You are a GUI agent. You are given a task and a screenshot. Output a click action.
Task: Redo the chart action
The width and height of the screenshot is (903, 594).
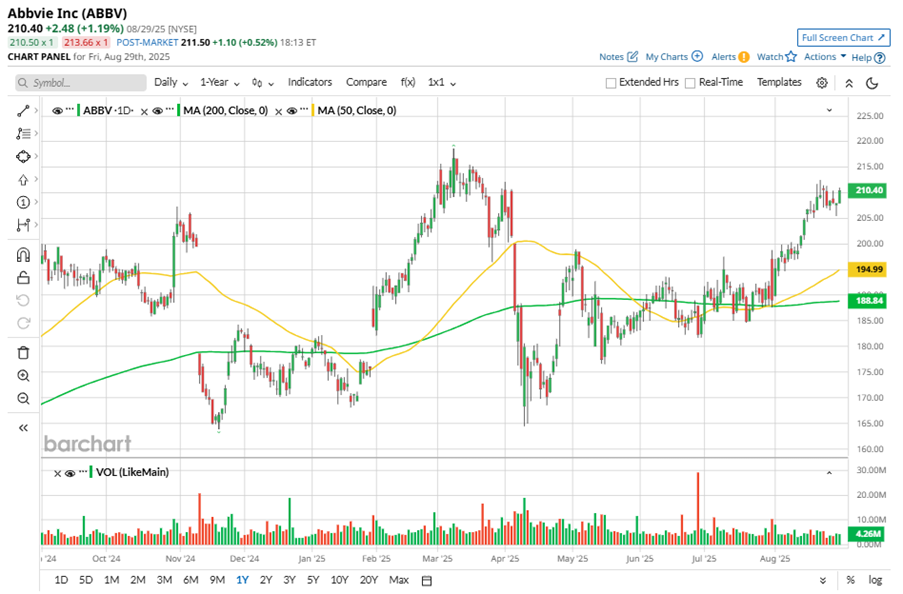pyautogui.click(x=23, y=323)
